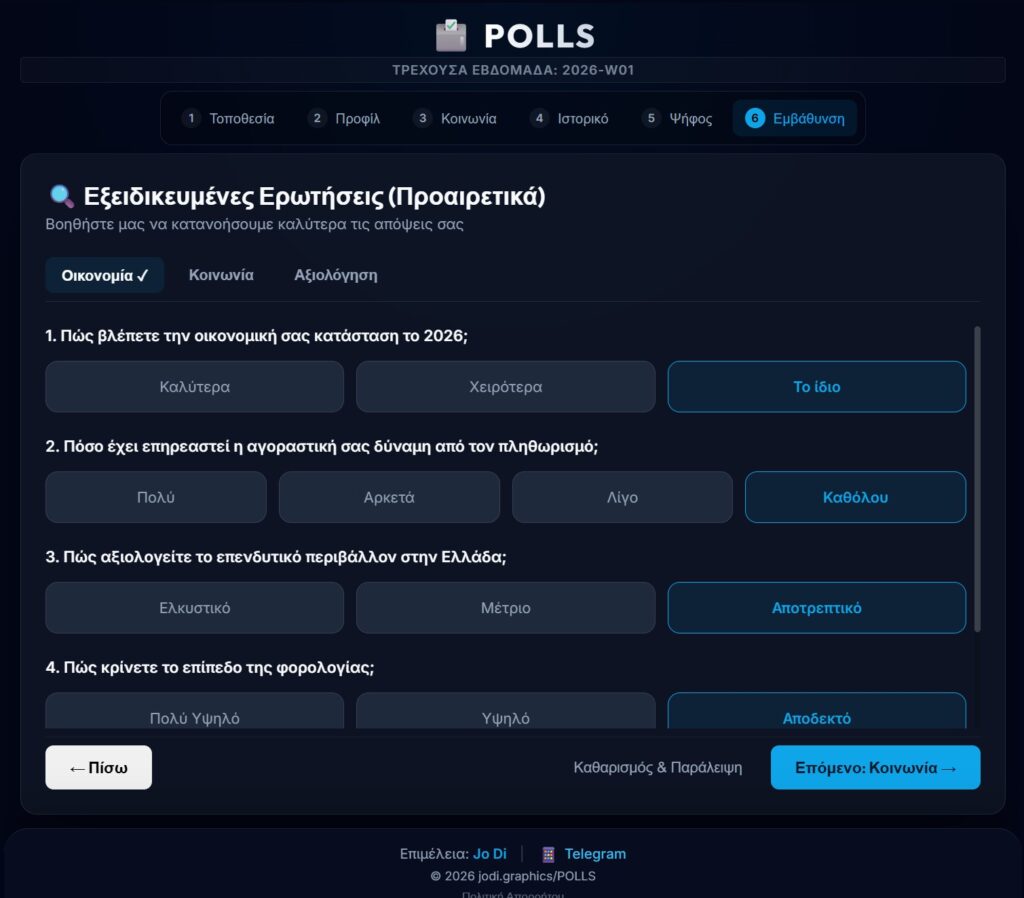Click the phone icon next to Telegram
The image size is (1024, 898).
[x=548, y=854]
